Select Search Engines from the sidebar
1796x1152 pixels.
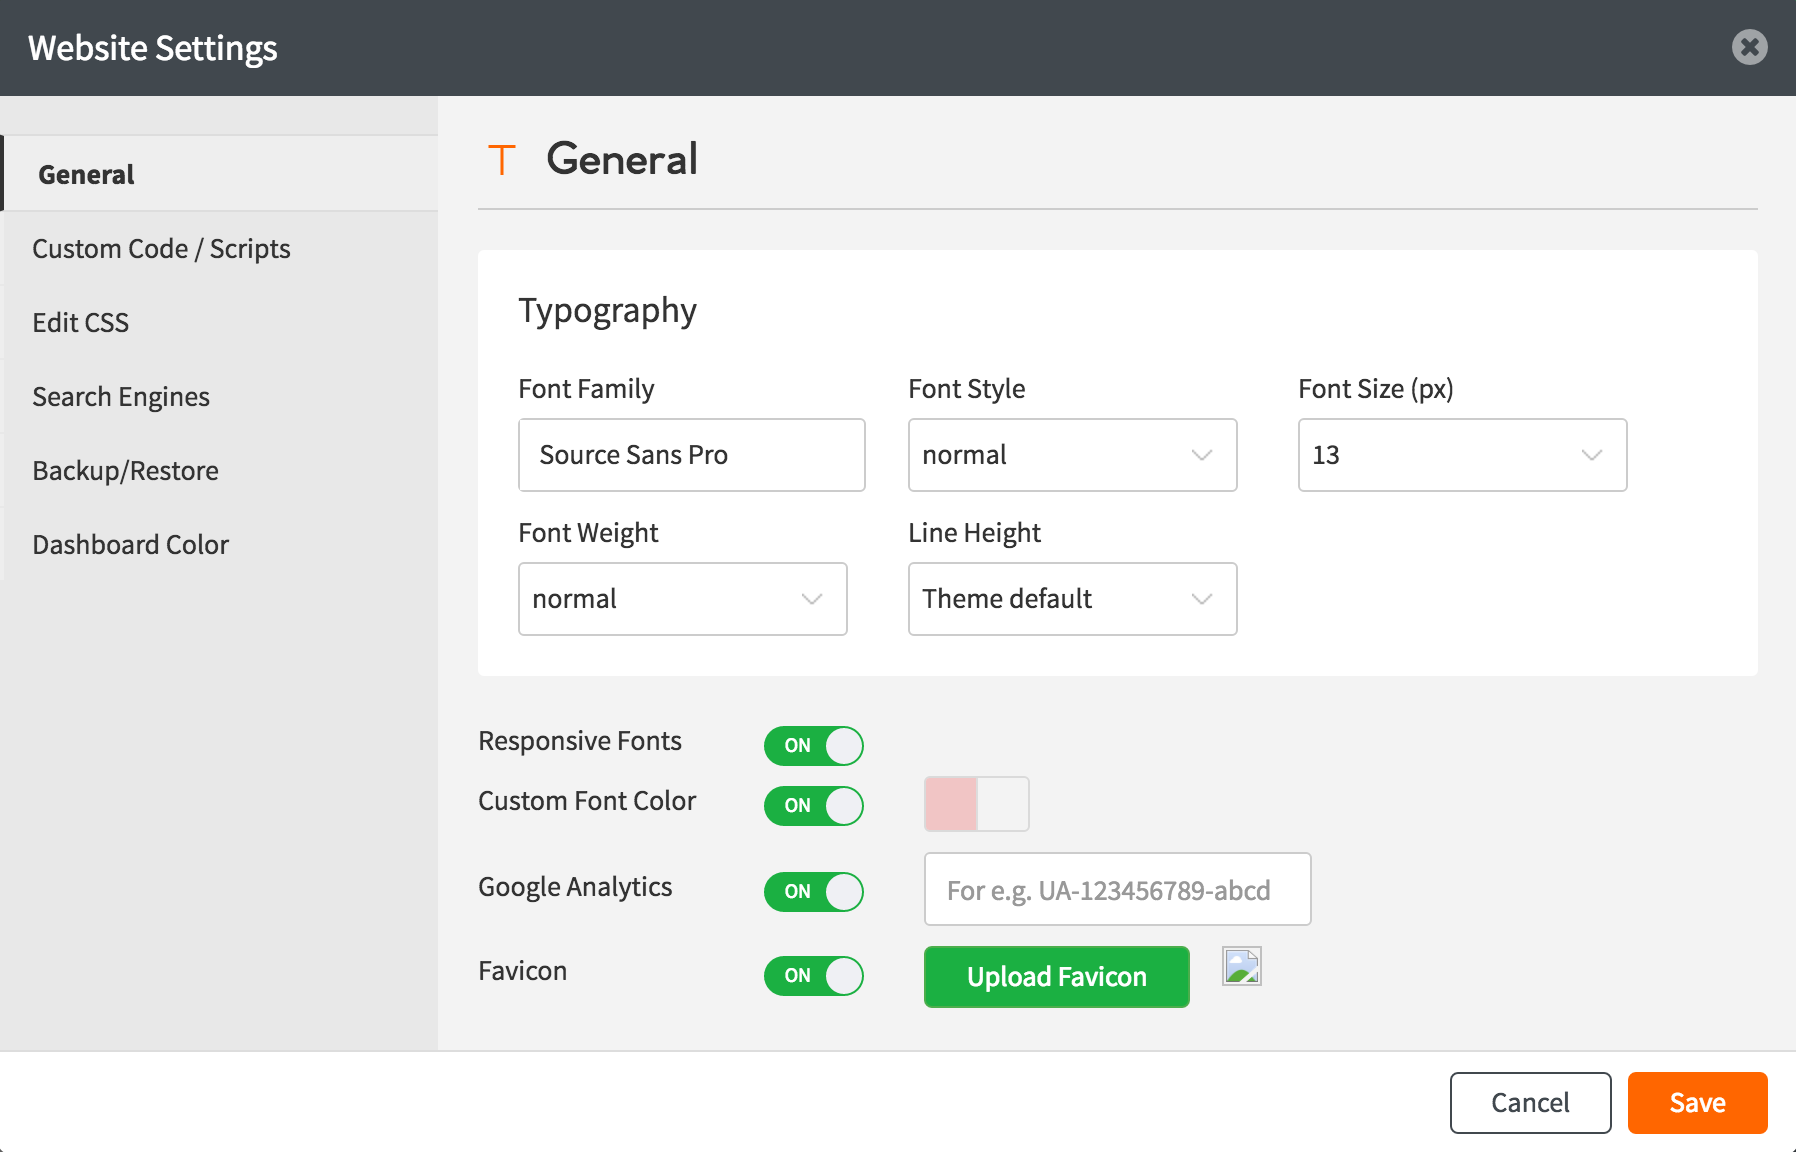121,397
